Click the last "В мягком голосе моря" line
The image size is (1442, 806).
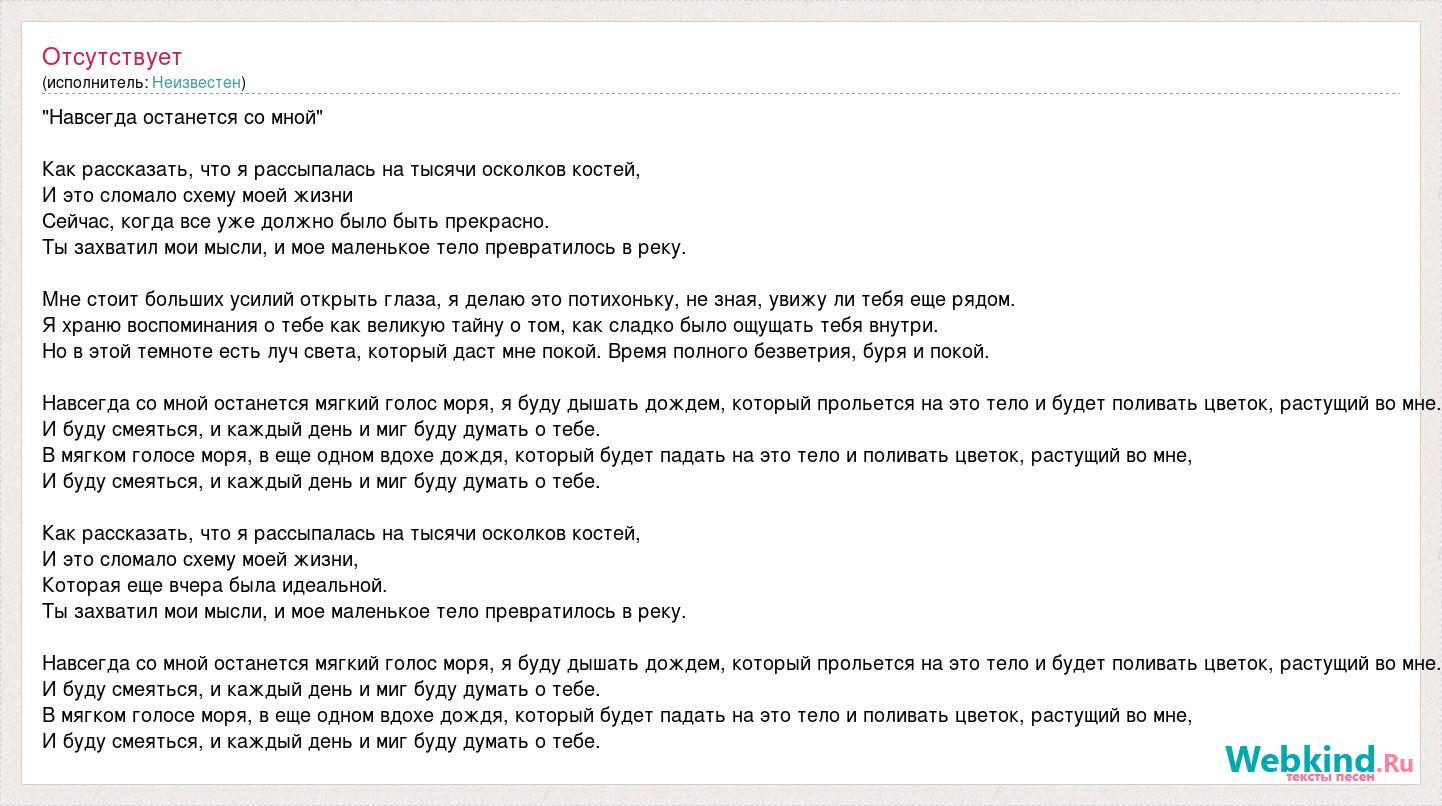[617, 715]
